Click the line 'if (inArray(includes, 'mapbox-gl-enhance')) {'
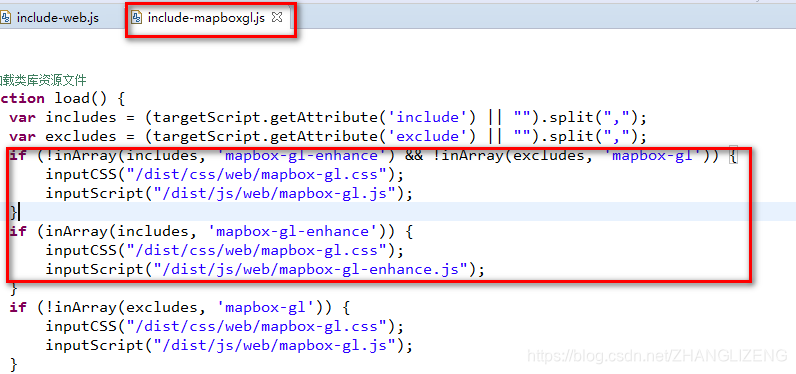This screenshot has width=796, height=374. click(212, 231)
